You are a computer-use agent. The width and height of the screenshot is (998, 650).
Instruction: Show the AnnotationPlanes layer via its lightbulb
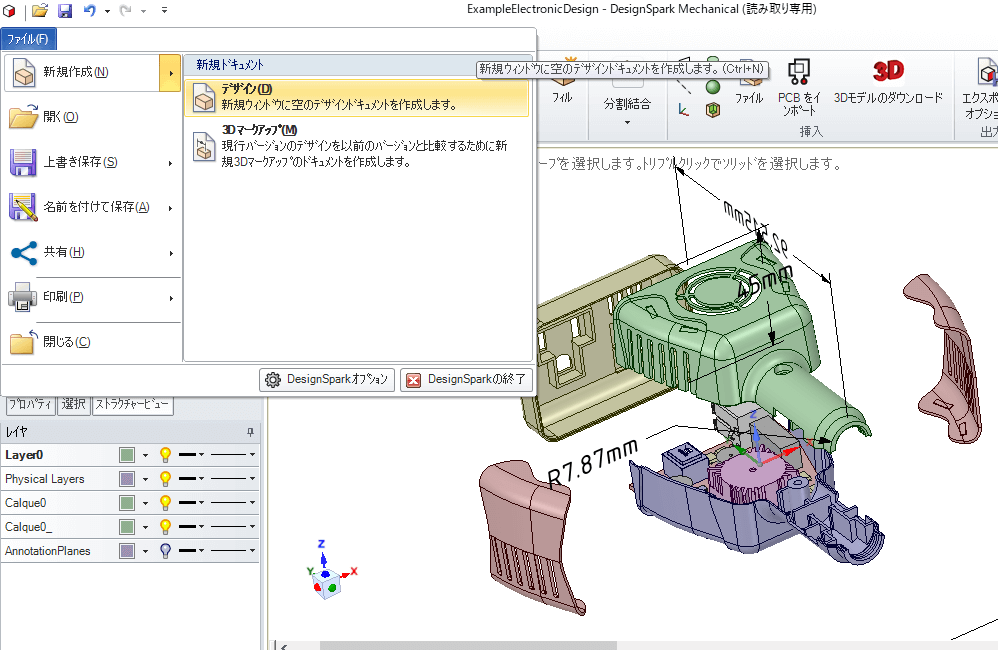pyautogui.click(x=165, y=551)
